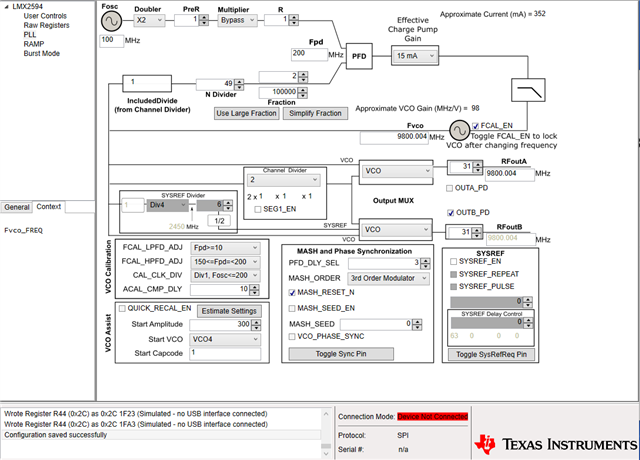Open the FCAL_LPFD_ADJ dropdown
Viewport: 640px width, 460px height.
point(225,248)
